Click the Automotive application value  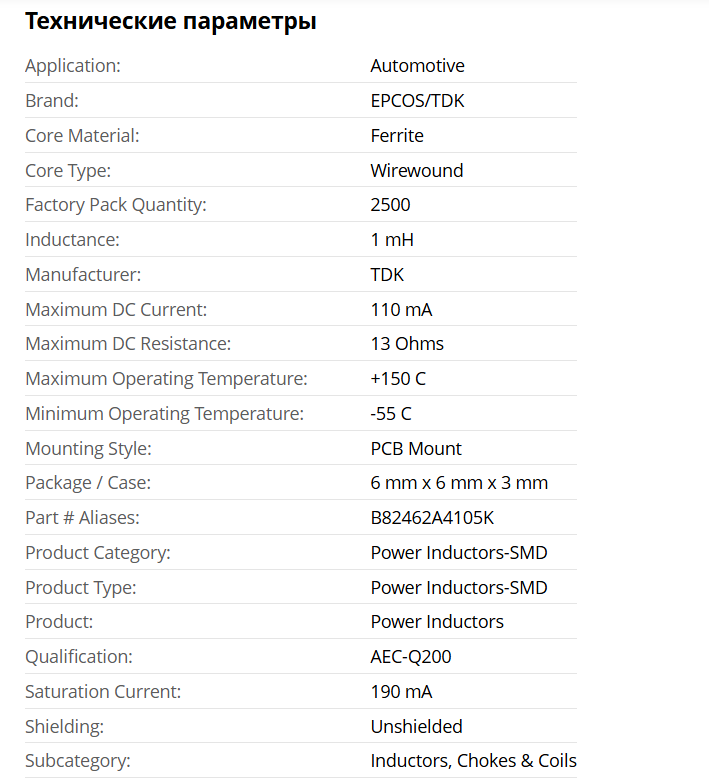pyautogui.click(x=417, y=66)
